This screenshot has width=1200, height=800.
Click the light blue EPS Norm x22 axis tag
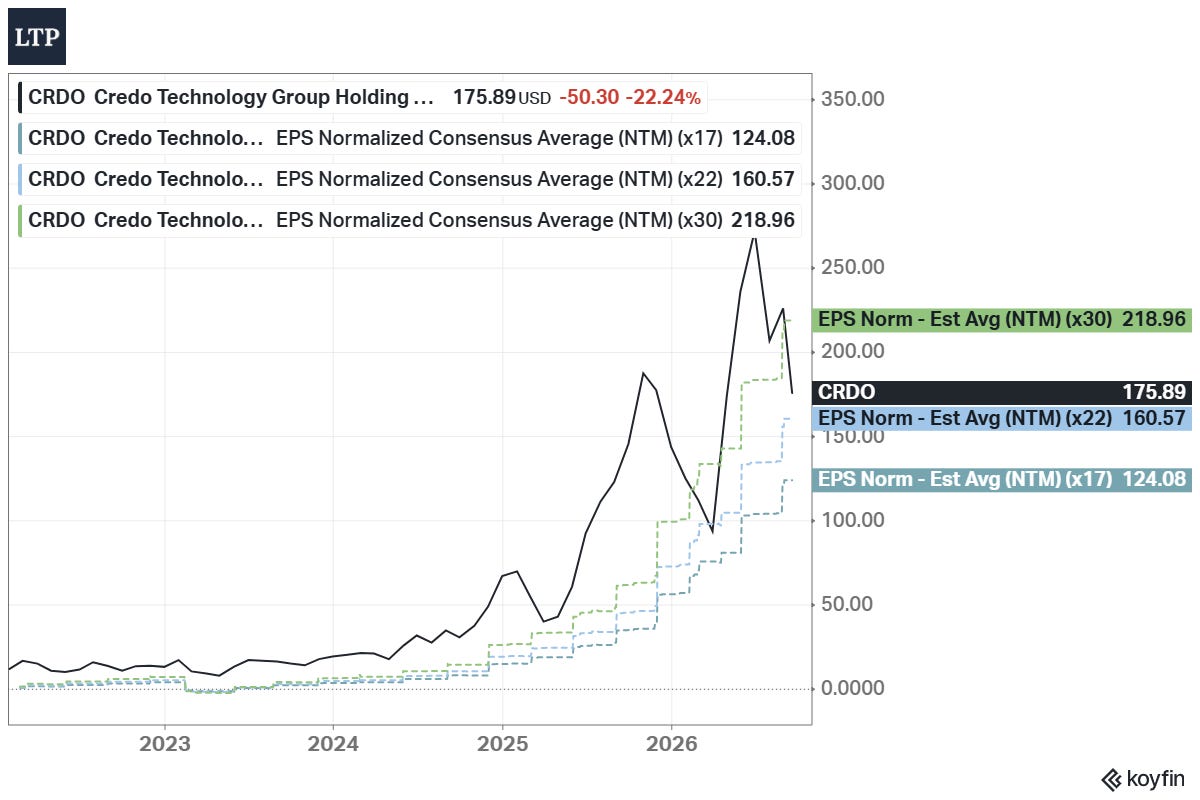point(1003,418)
